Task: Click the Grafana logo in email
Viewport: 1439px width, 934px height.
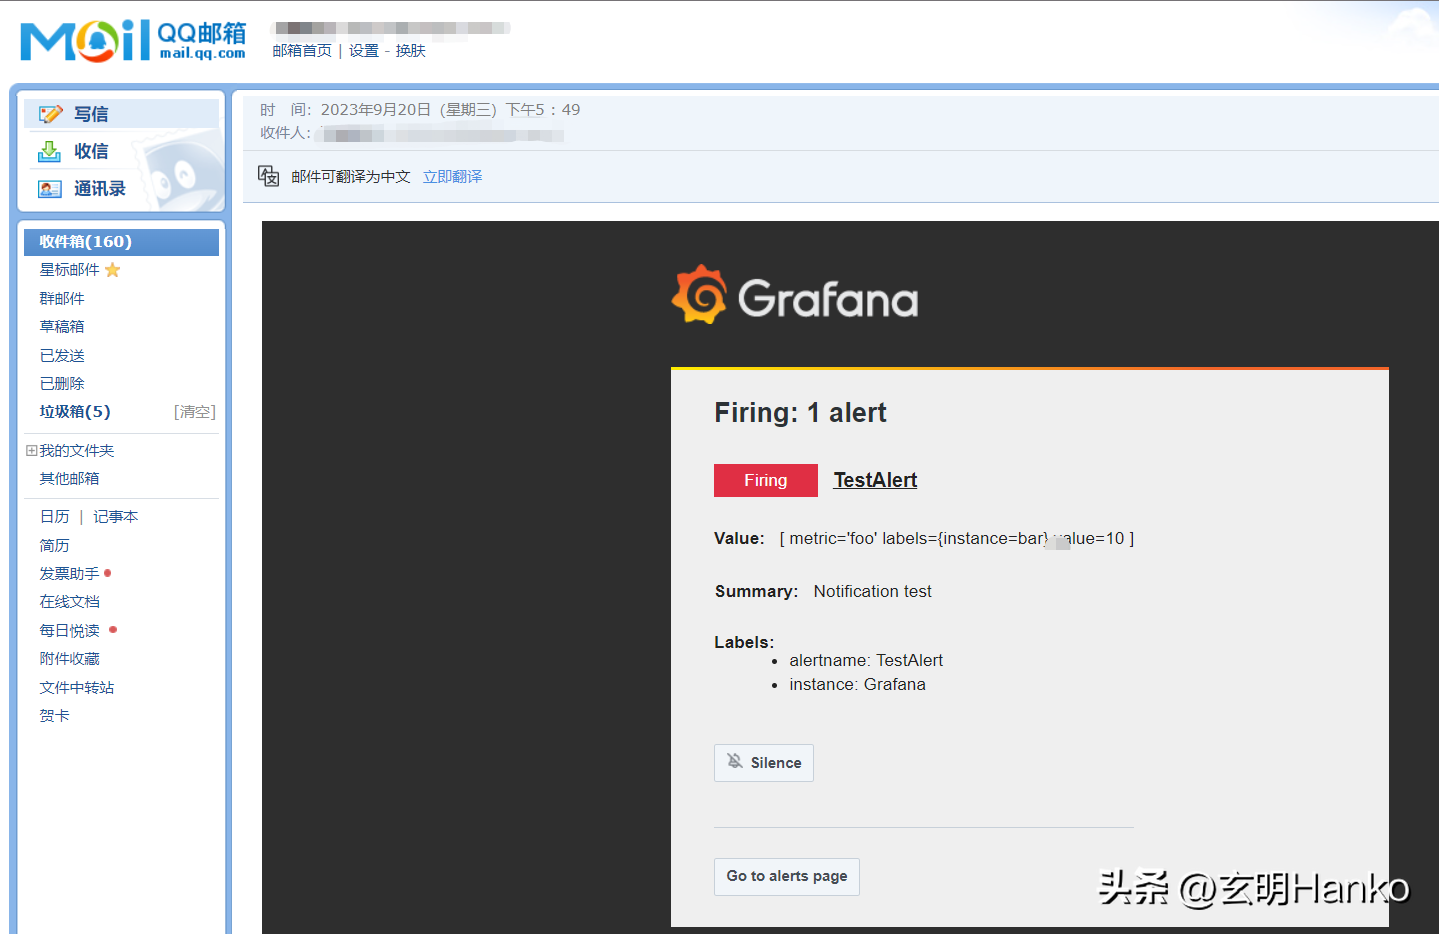Action: [x=795, y=295]
